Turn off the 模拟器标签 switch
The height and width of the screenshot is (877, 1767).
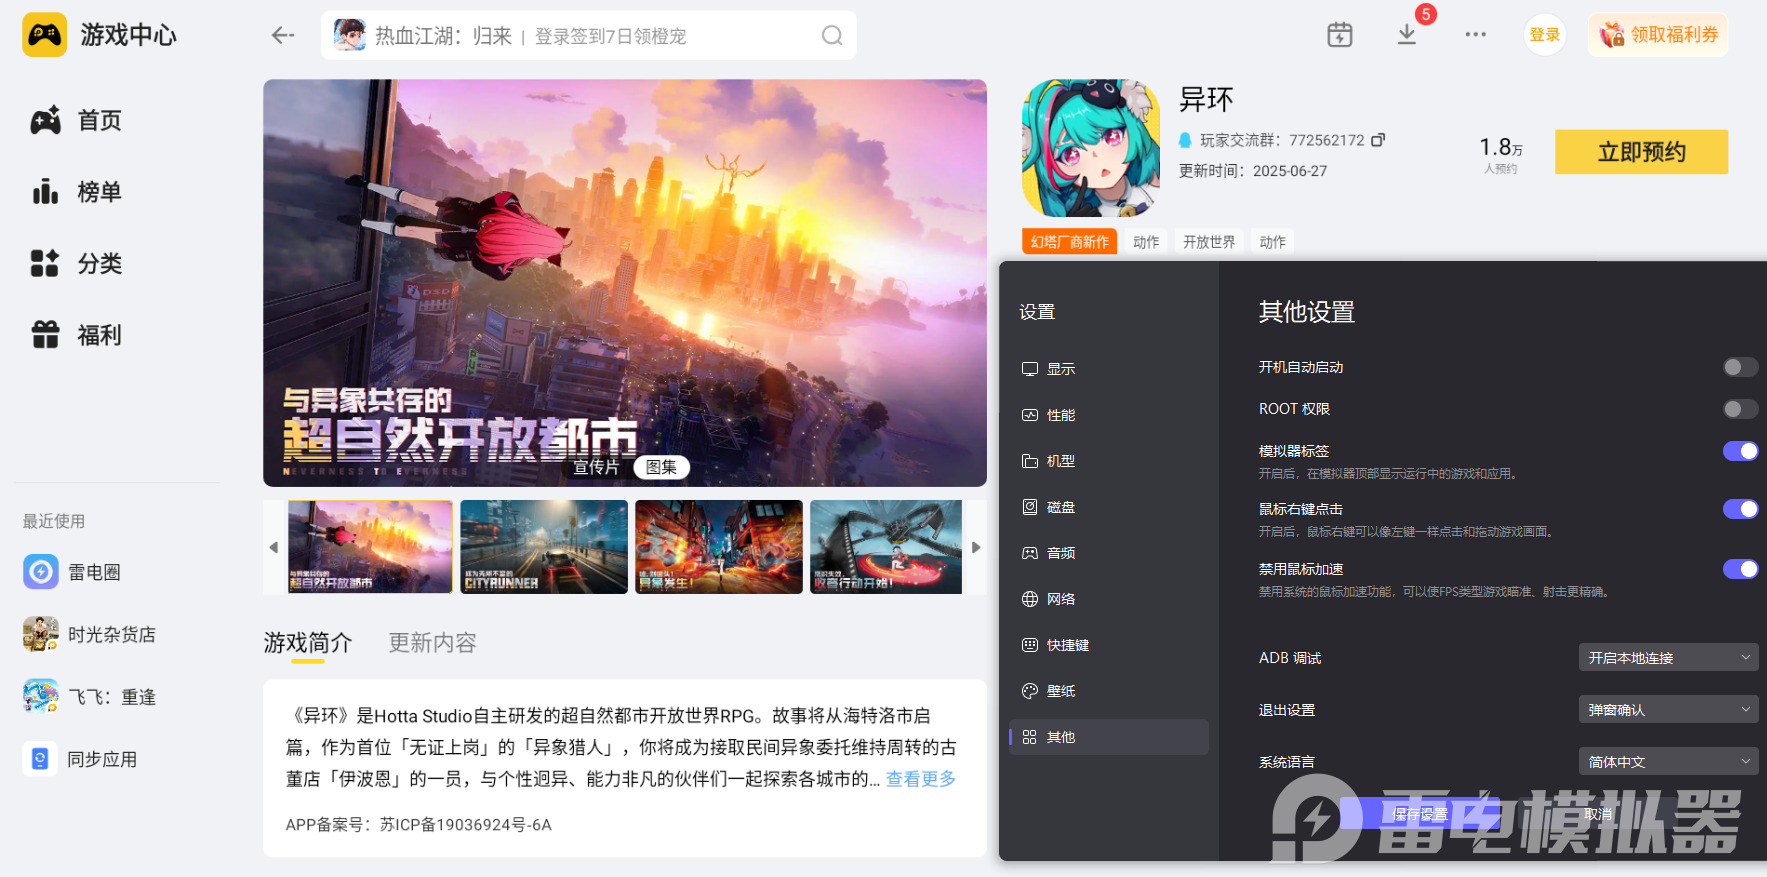pyautogui.click(x=1740, y=451)
